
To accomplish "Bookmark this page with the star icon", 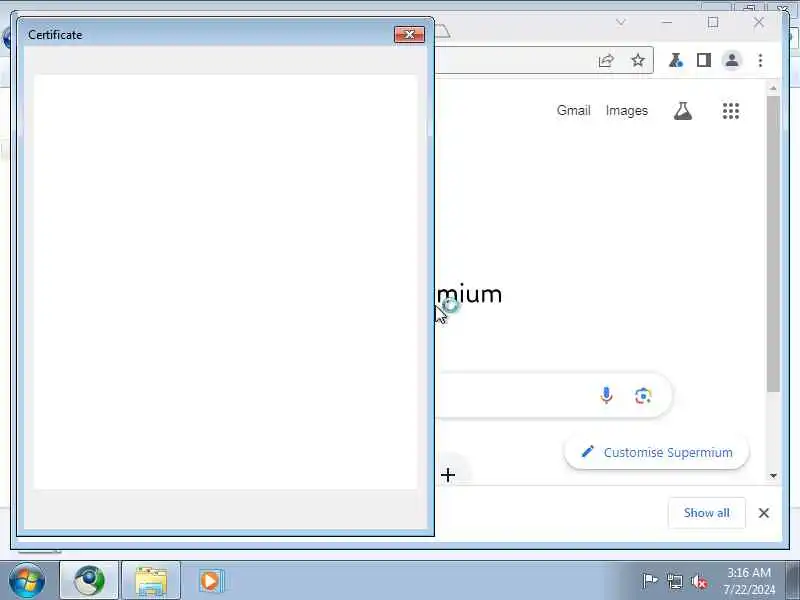I will point(638,60).
